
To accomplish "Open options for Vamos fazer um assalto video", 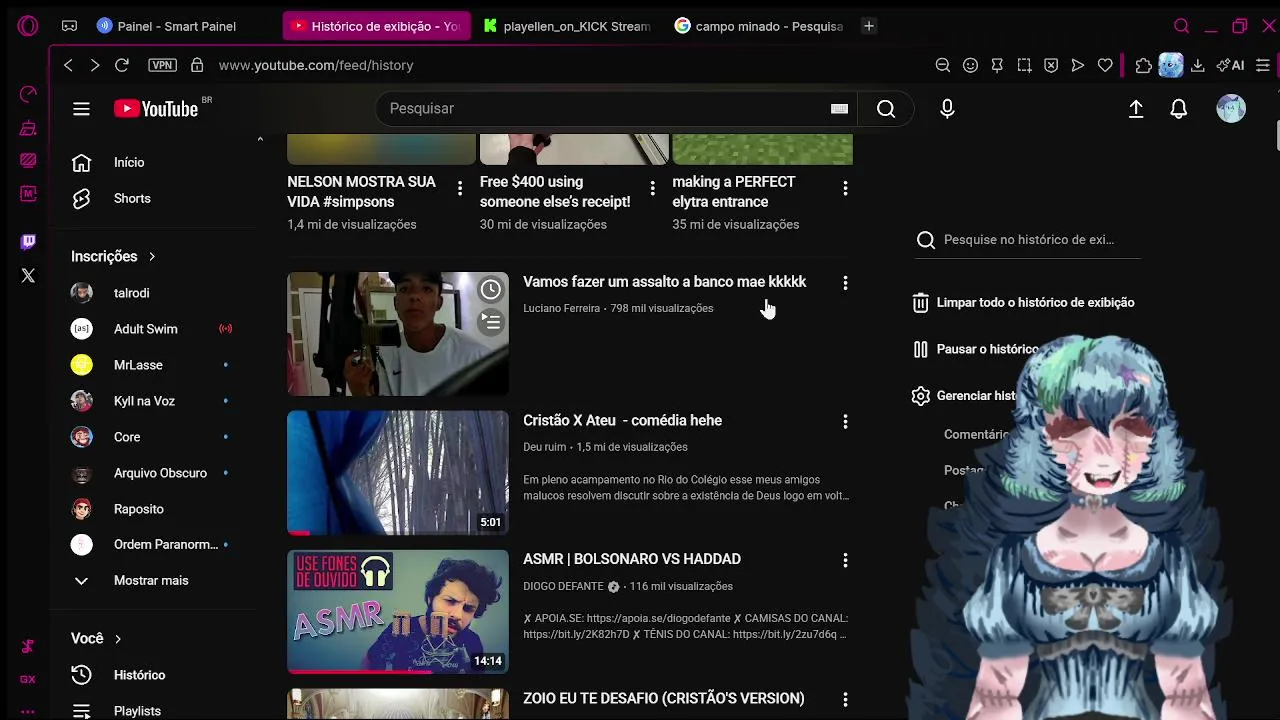I will (x=845, y=283).
